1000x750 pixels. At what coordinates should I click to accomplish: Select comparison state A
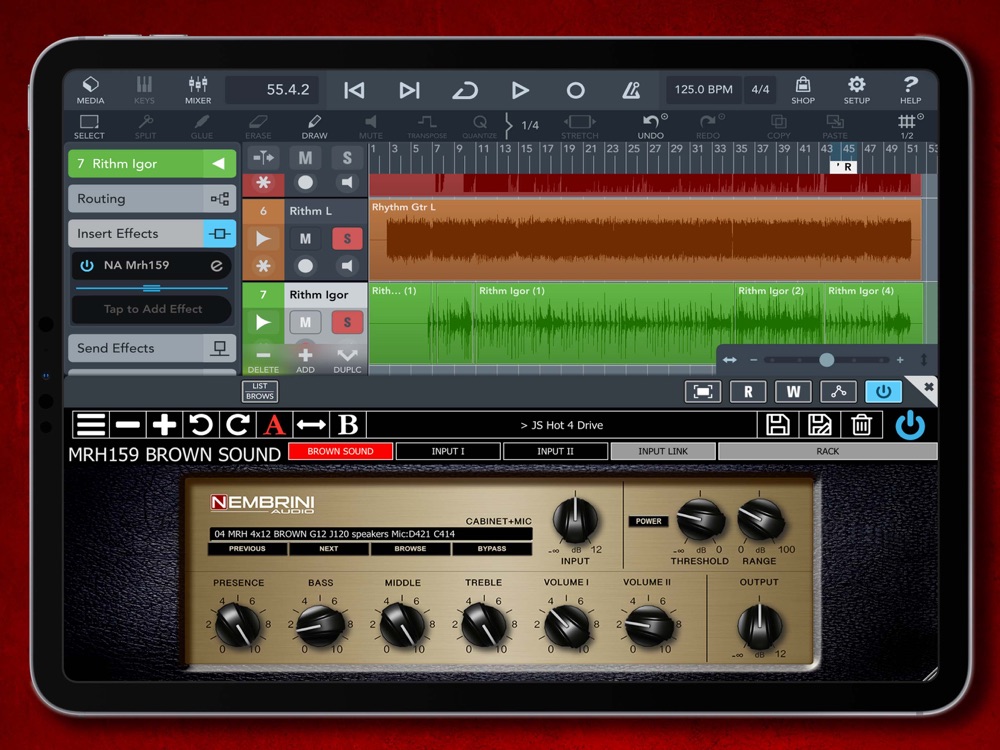click(x=274, y=425)
